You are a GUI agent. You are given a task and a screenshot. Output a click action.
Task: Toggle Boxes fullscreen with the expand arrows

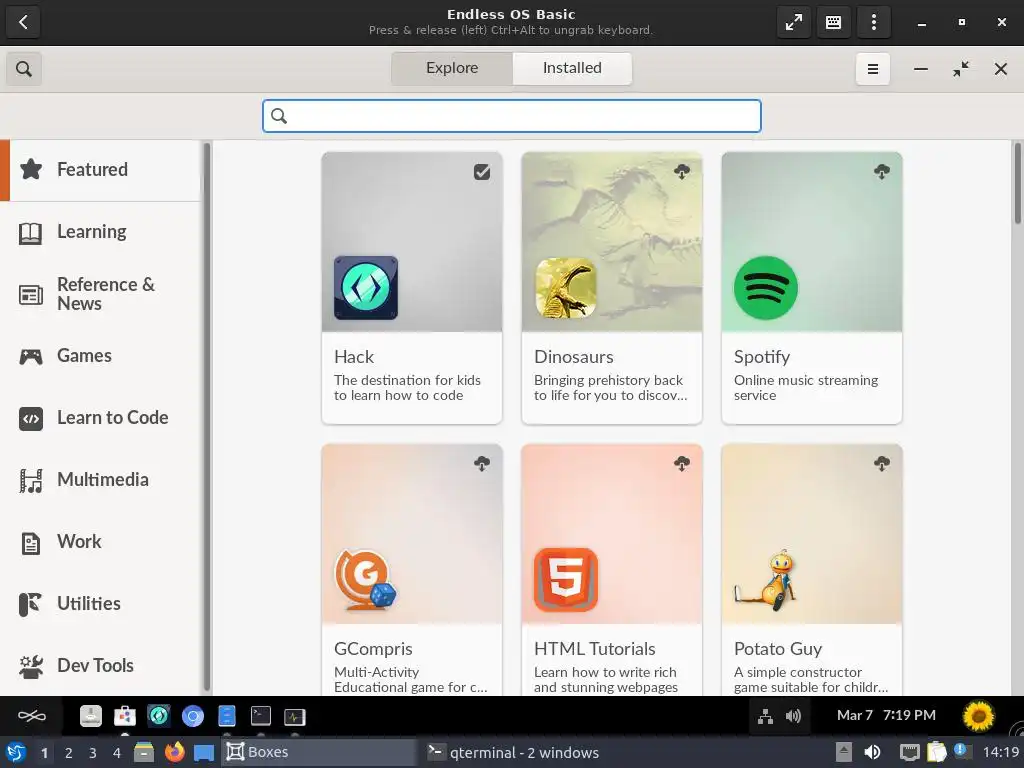[794, 22]
